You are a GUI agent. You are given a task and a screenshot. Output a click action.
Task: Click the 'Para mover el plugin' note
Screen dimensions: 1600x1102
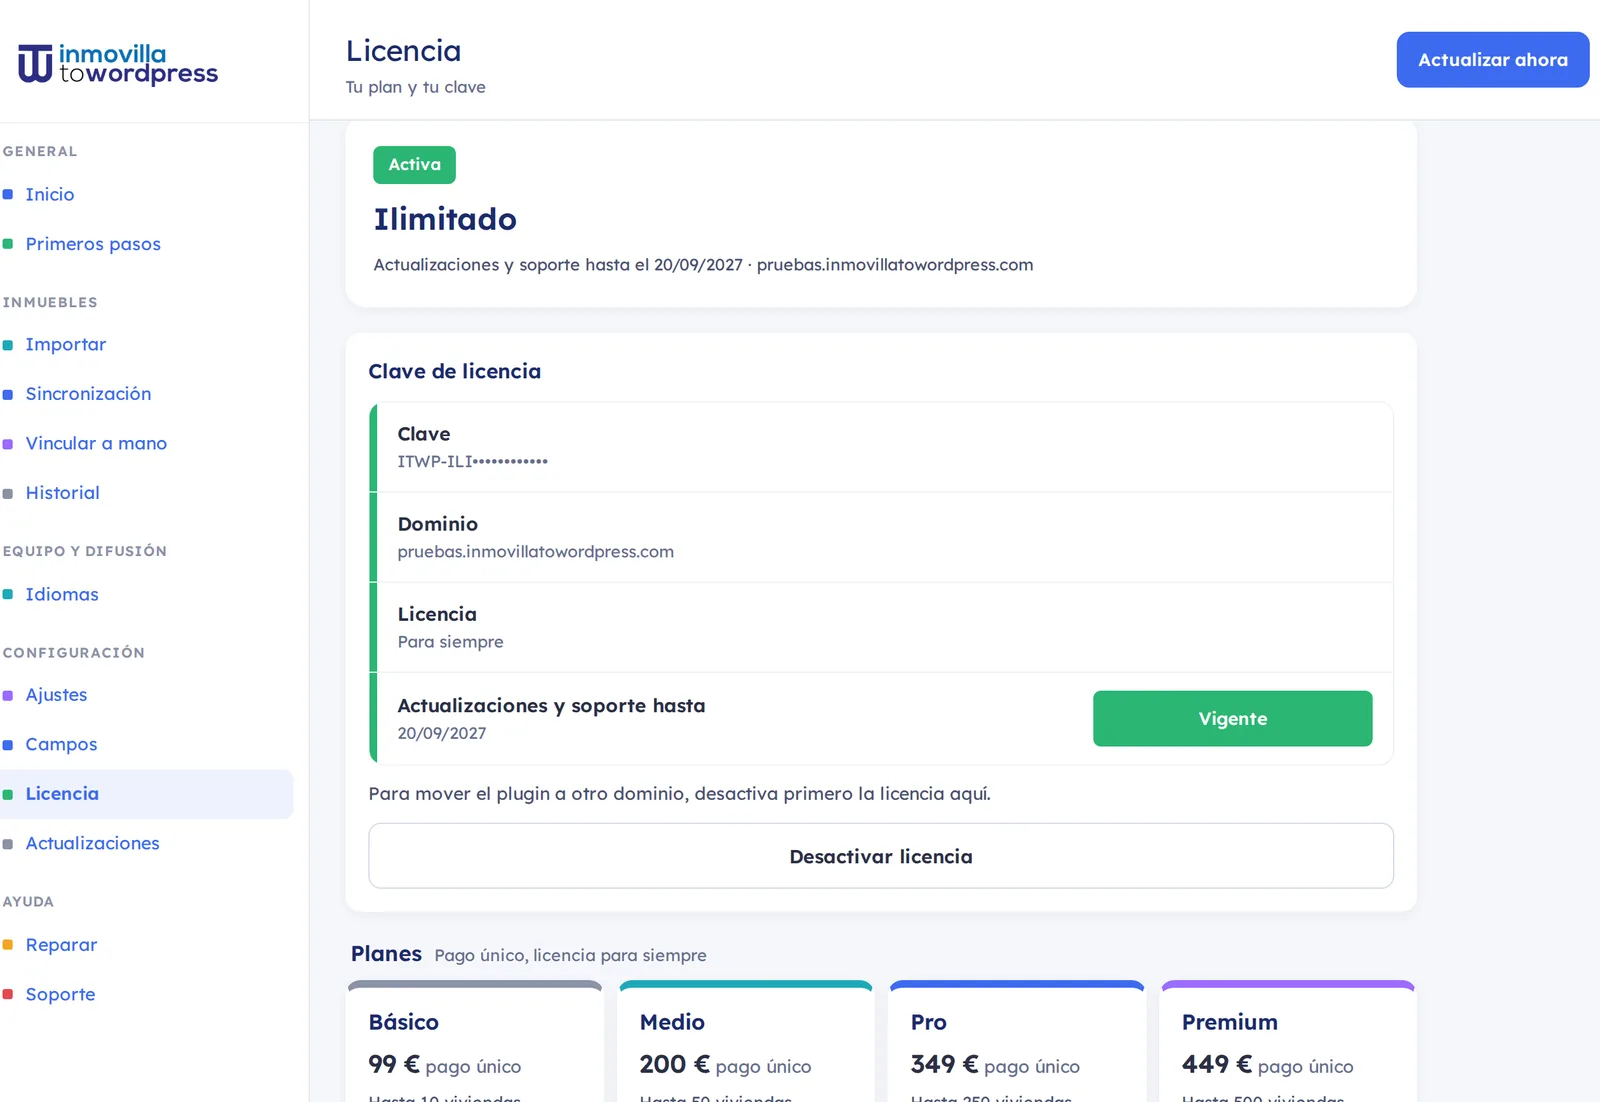[x=680, y=794]
